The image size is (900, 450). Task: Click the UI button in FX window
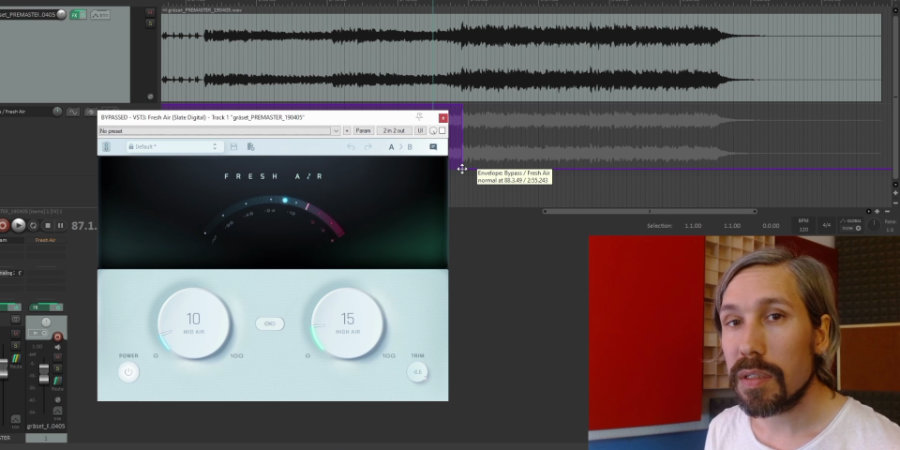420,131
